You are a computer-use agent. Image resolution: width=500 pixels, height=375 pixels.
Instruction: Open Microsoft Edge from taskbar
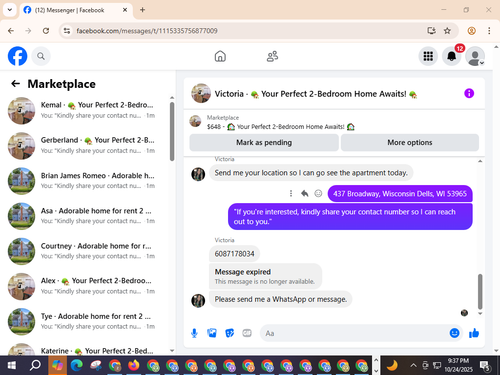tap(76, 365)
